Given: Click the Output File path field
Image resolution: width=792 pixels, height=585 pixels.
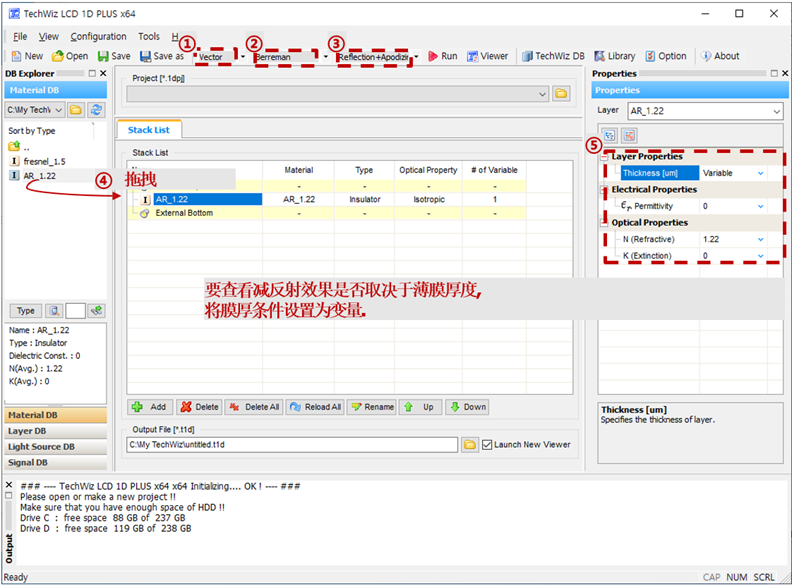Looking at the screenshot, I should (292, 445).
